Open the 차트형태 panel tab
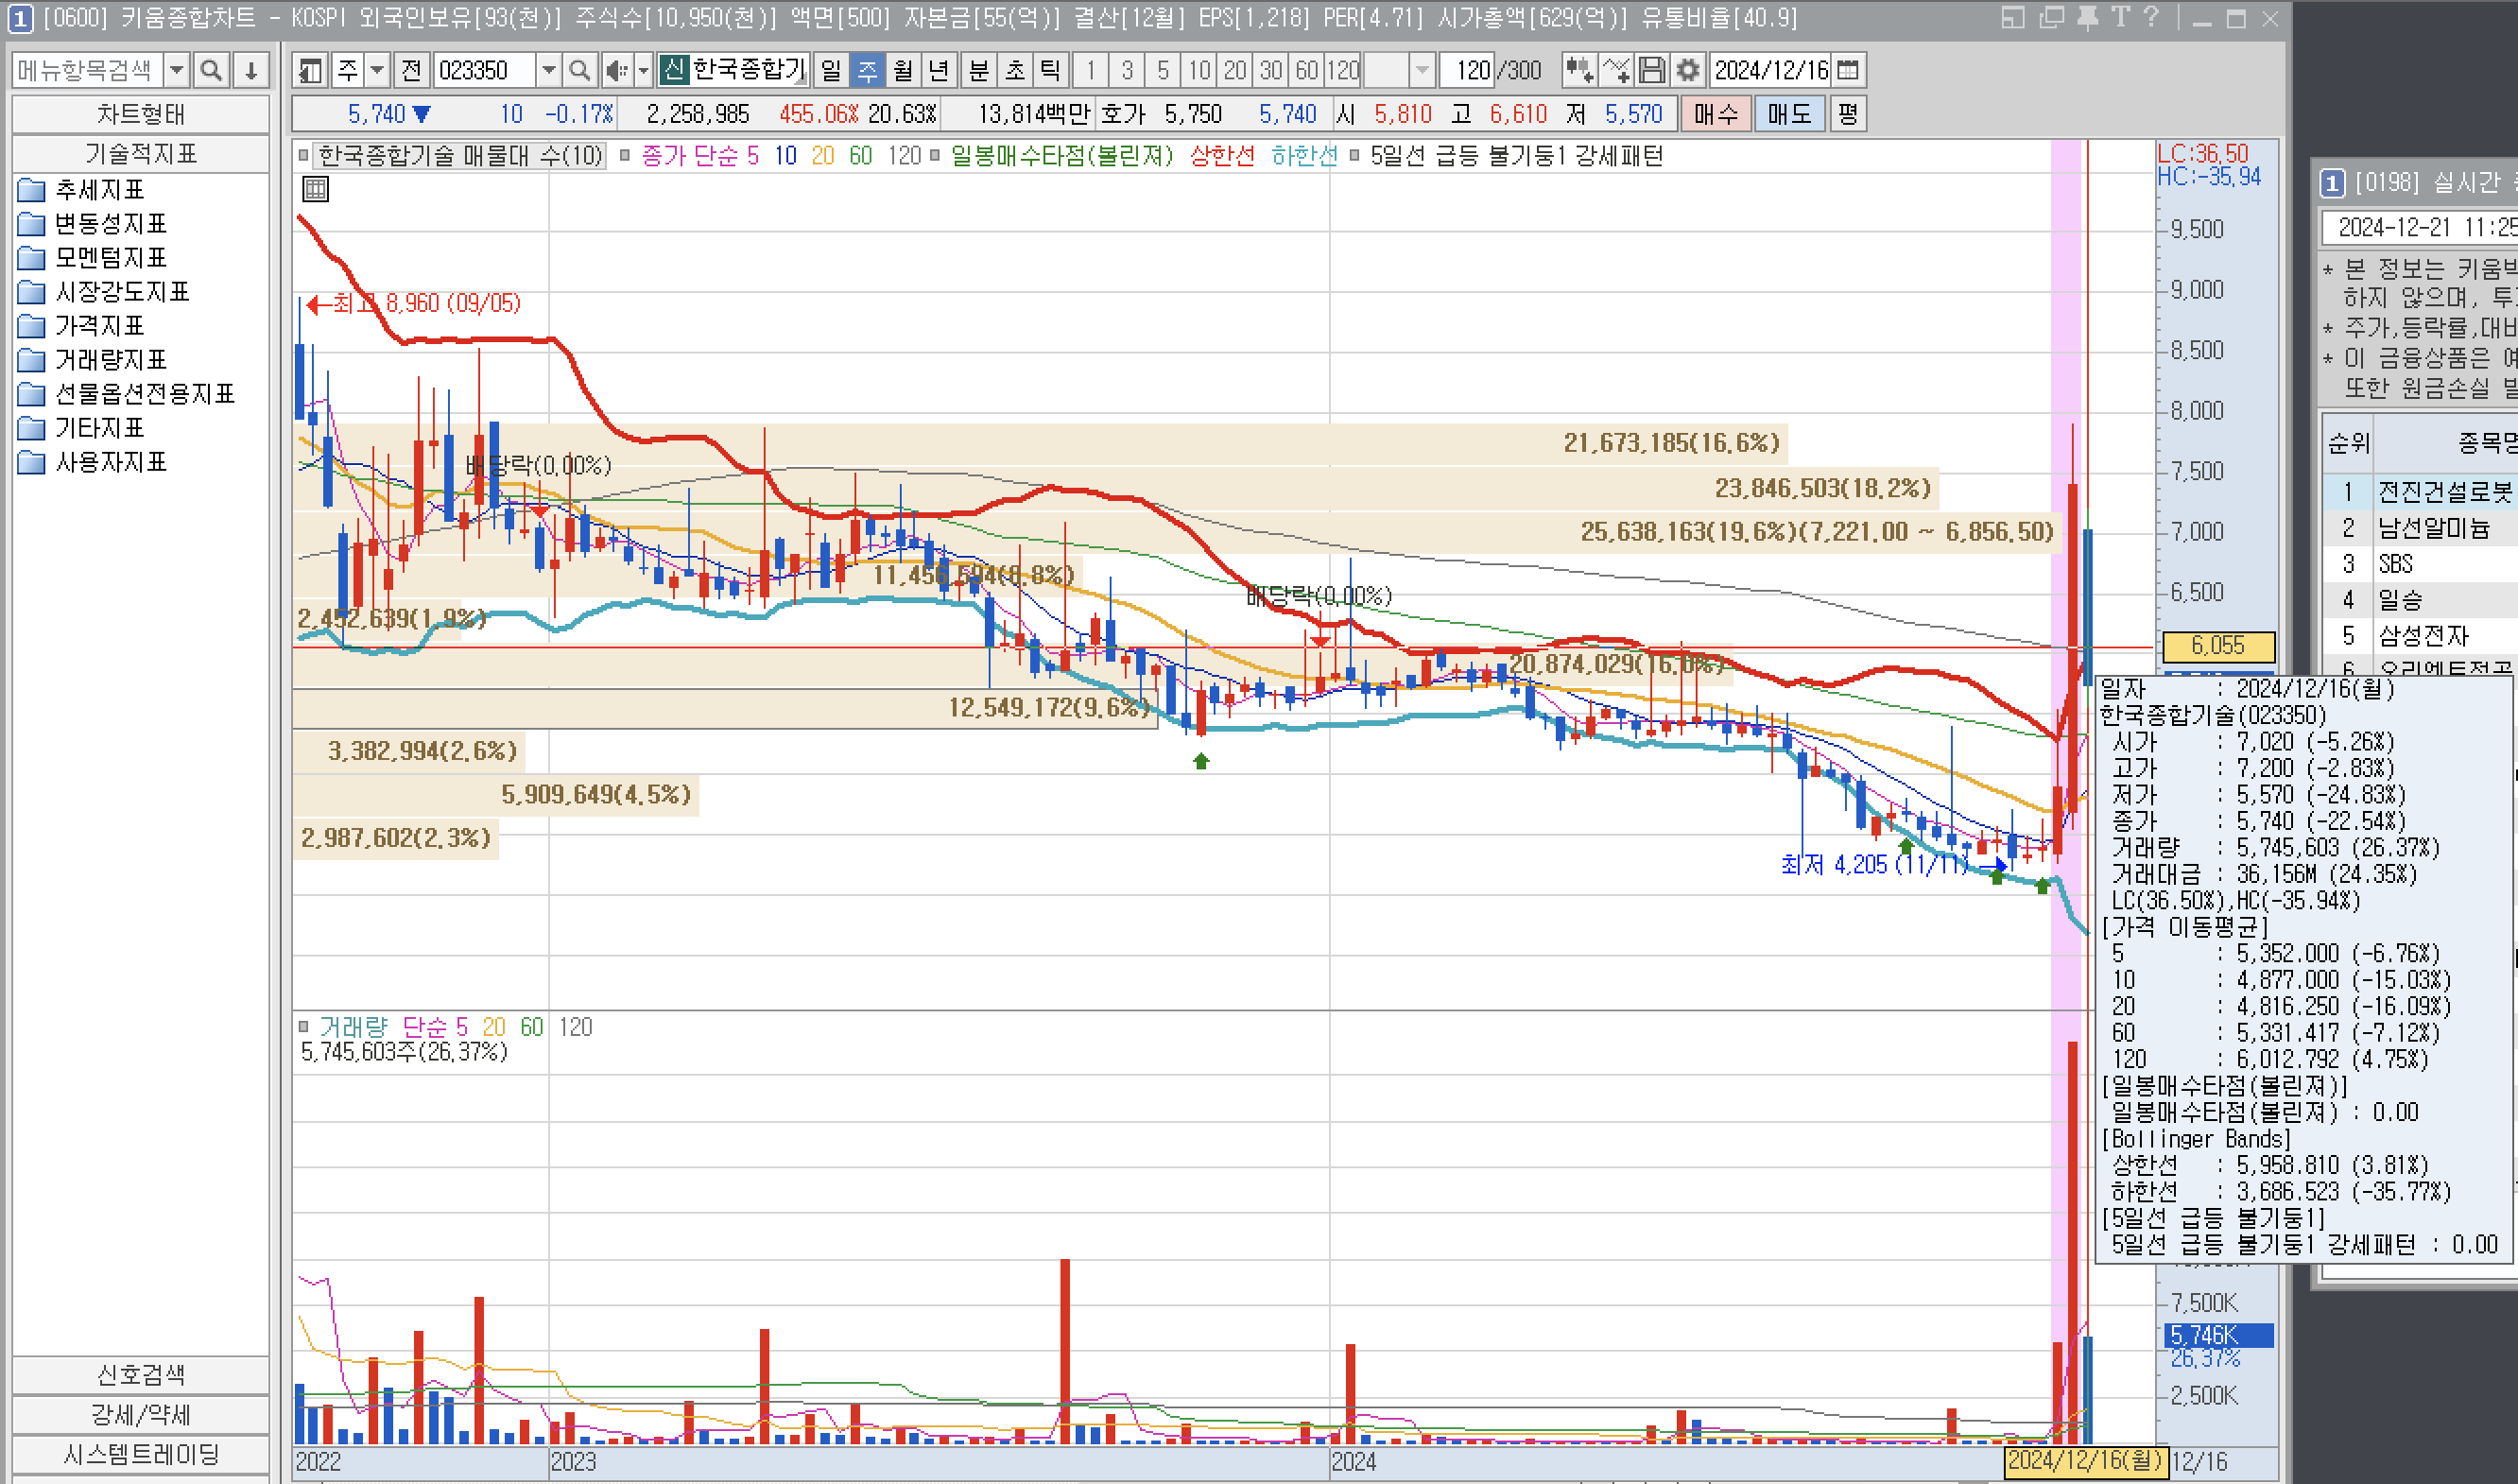The image size is (2518, 1484). pos(140,114)
